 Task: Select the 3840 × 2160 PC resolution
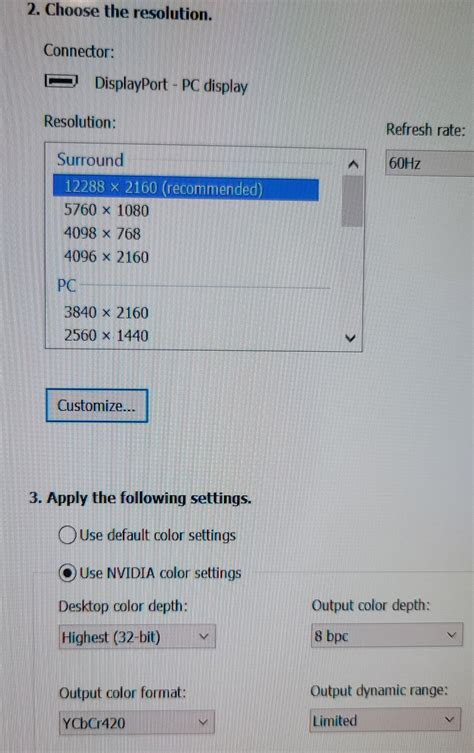pos(107,313)
